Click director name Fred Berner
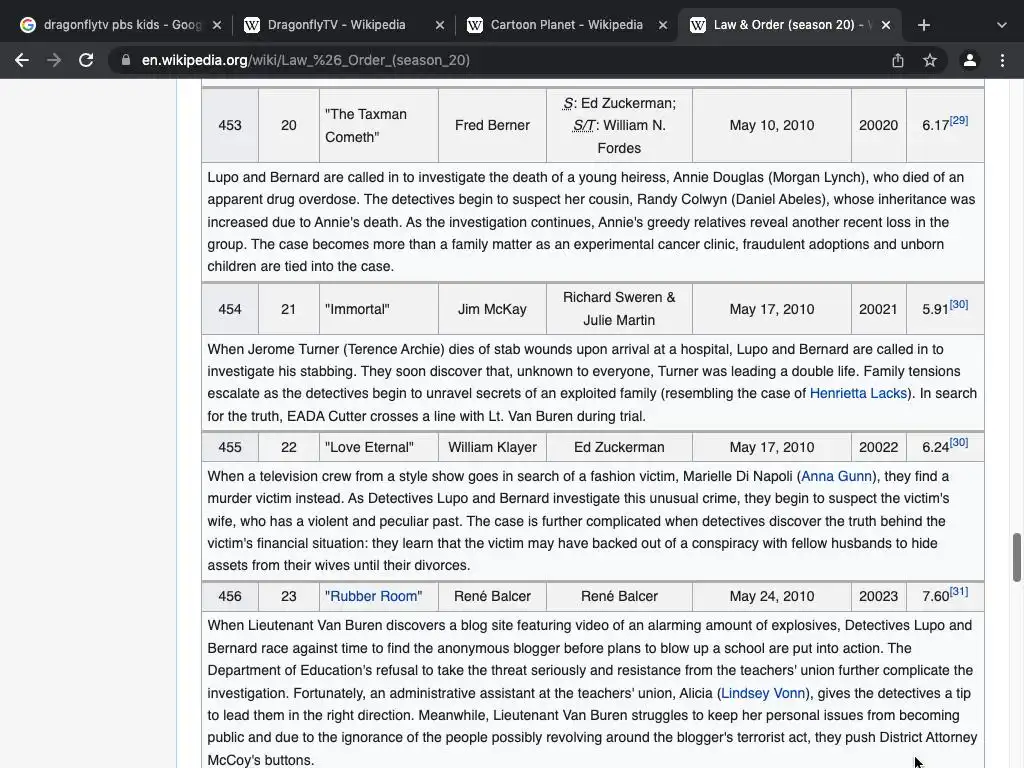This screenshot has height=768, width=1024. [x=492, y=125]
